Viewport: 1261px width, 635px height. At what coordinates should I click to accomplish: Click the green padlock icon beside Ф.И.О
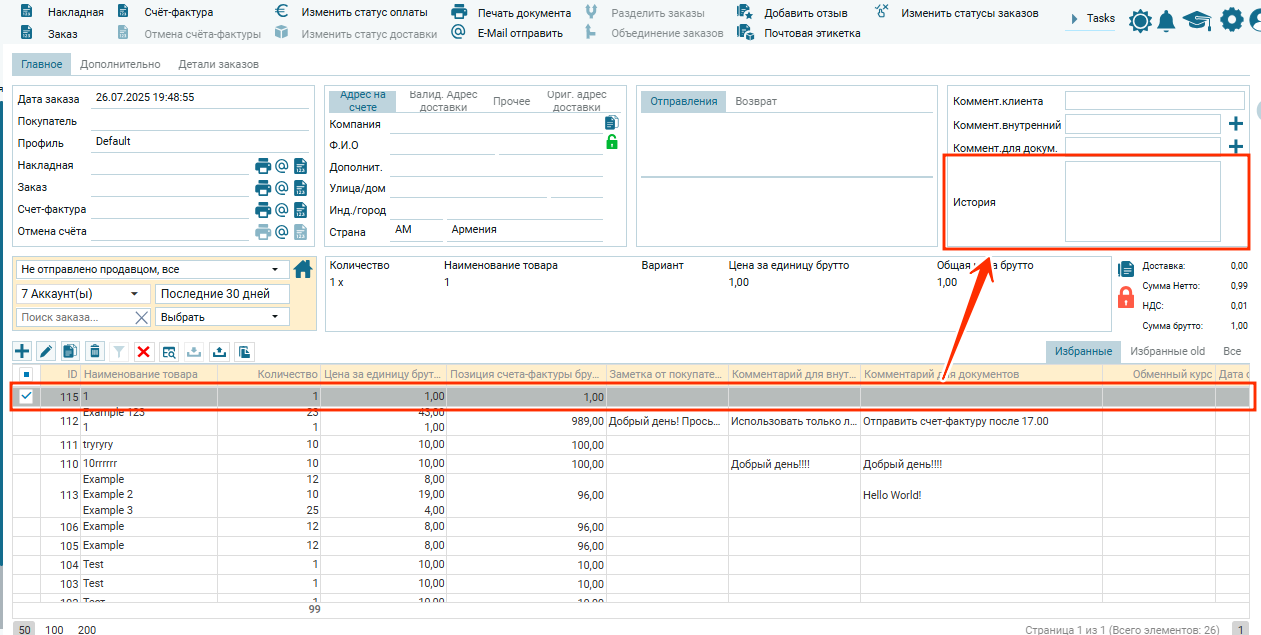[x=612, y=142]
